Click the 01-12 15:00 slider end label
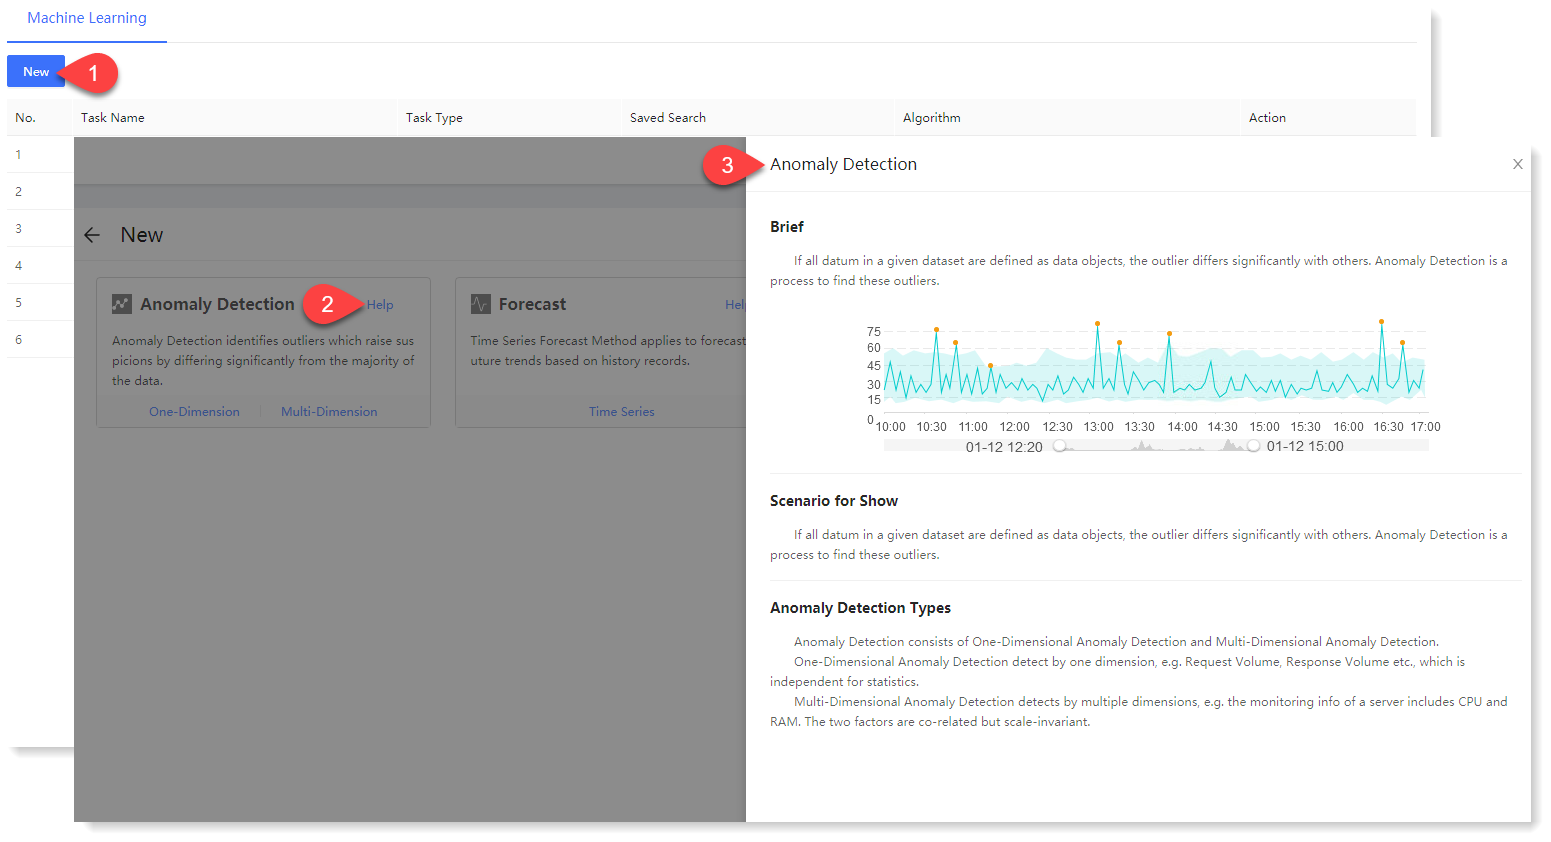Viewport: 1551px width, 842px height. tap(1305, 447)
